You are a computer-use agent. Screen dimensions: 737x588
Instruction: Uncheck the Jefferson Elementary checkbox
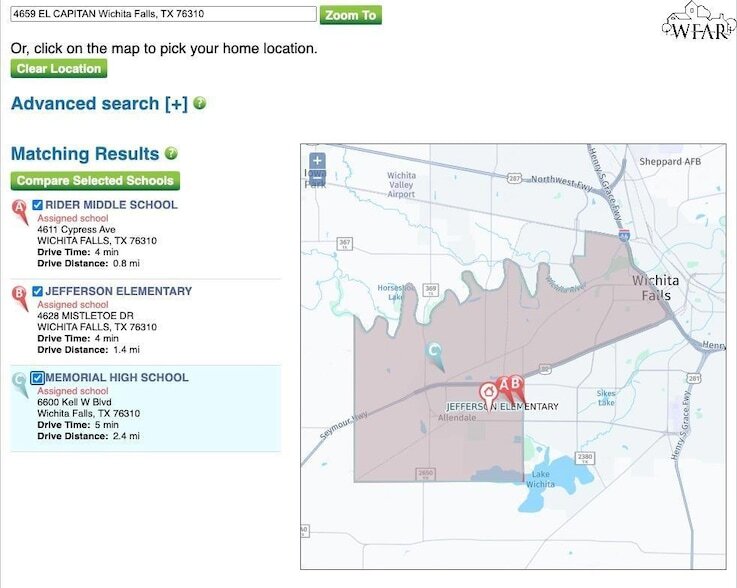(x=38, y=291)
